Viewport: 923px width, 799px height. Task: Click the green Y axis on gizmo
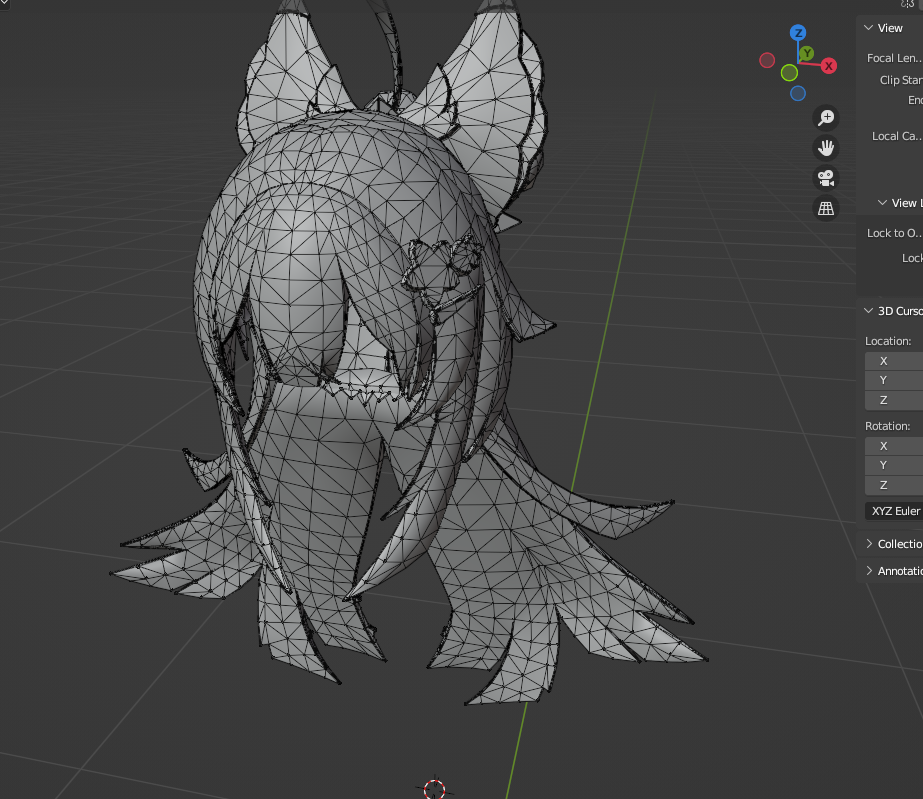tap(807, 54)
